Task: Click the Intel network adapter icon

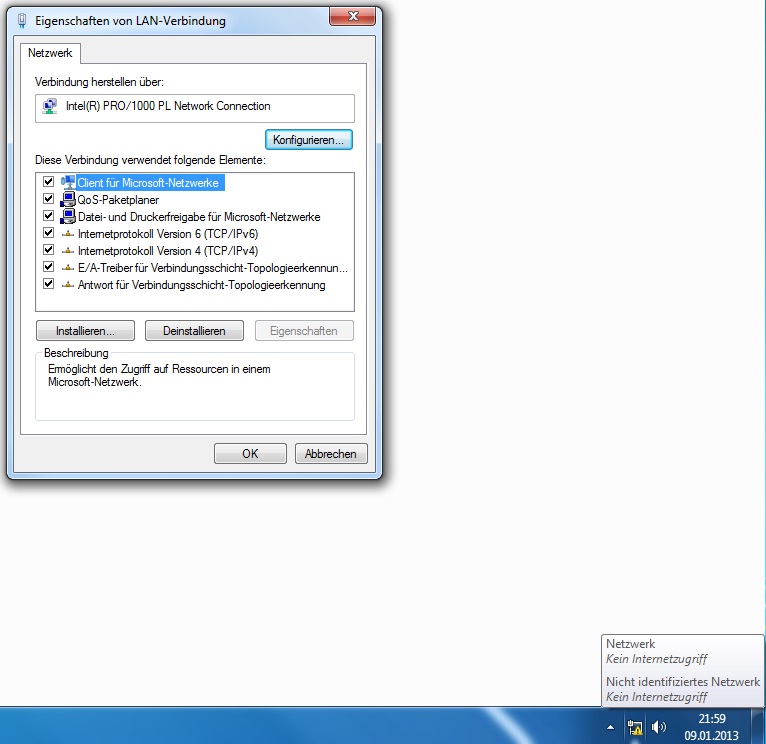Action: click(50, 106)
